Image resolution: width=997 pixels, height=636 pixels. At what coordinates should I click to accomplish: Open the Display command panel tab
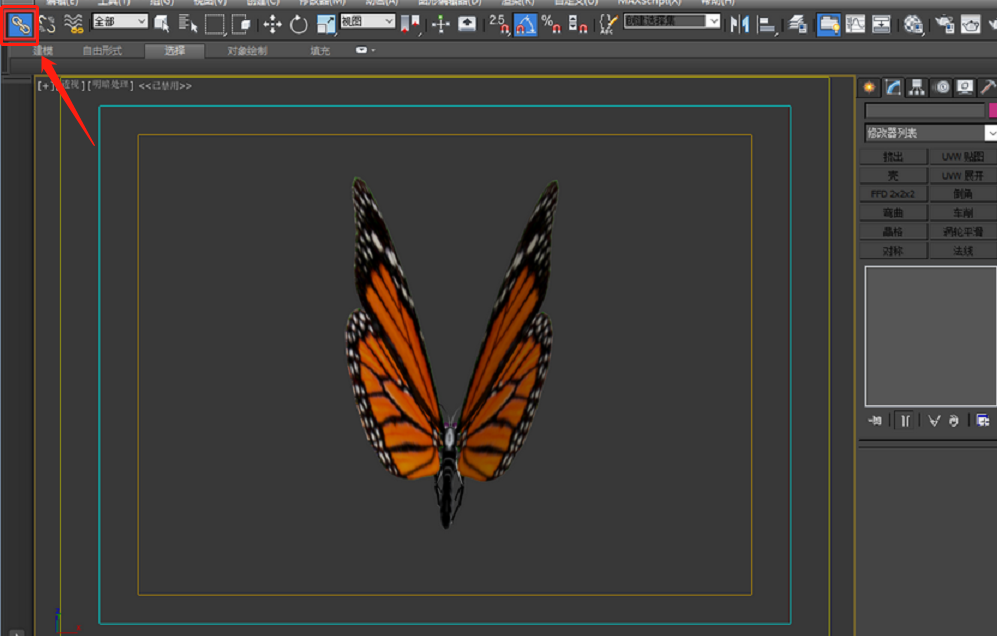pos(965,87)
